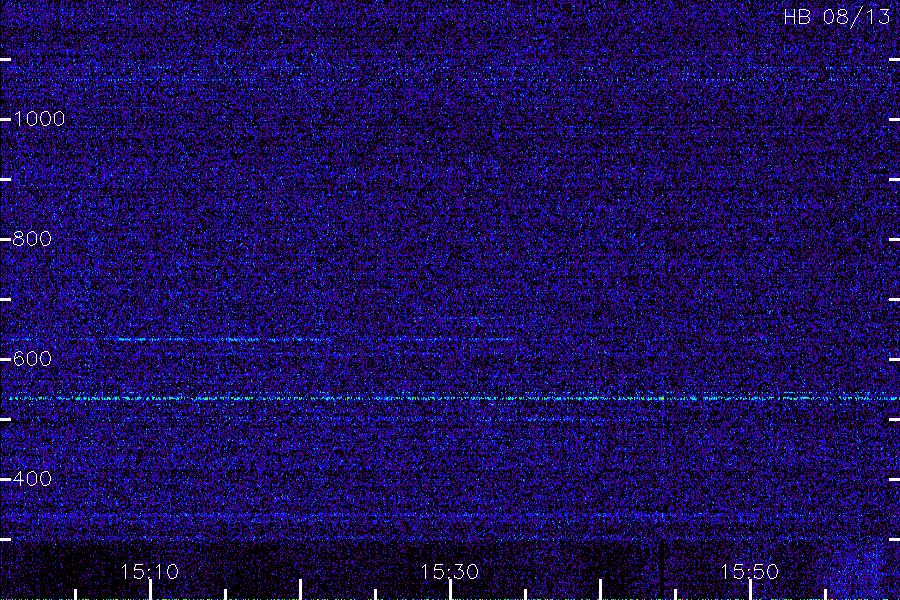This screenshot has height=600, width=900.
Task: Click the HB 08/13 date label
Action: (x=837, y=17)
